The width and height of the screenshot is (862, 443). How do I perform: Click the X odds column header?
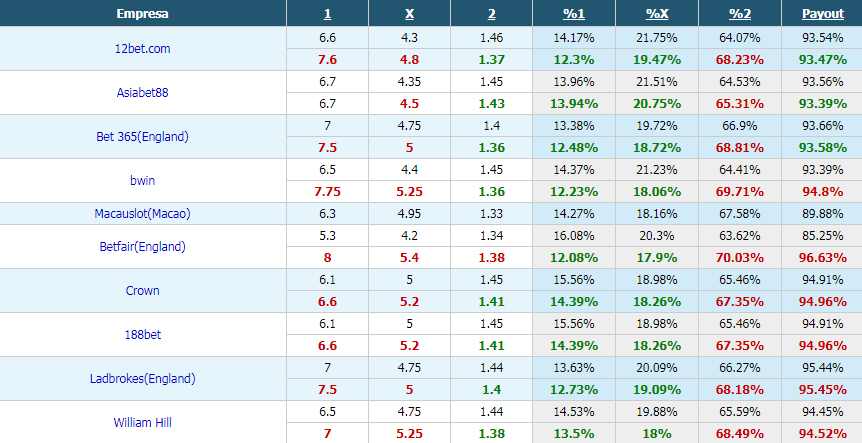(410, 14)
